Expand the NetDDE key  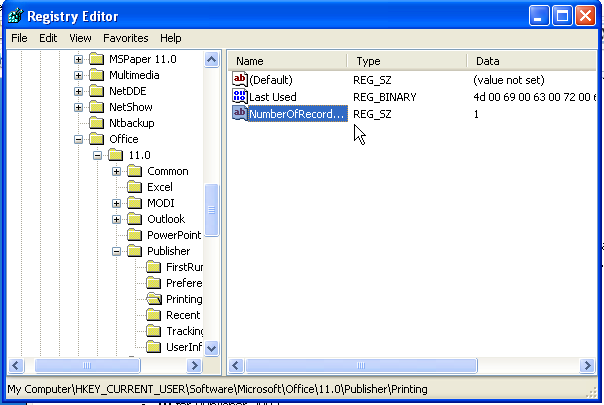(78, 91)
